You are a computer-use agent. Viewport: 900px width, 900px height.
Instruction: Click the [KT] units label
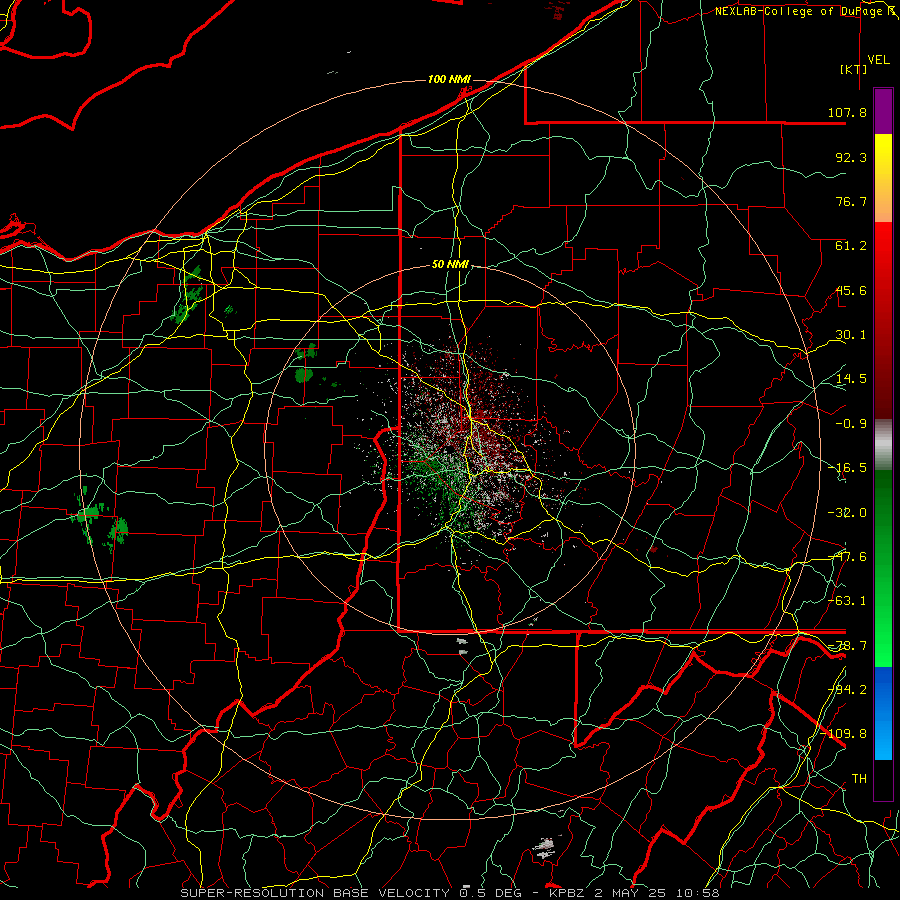pos(853,69)
